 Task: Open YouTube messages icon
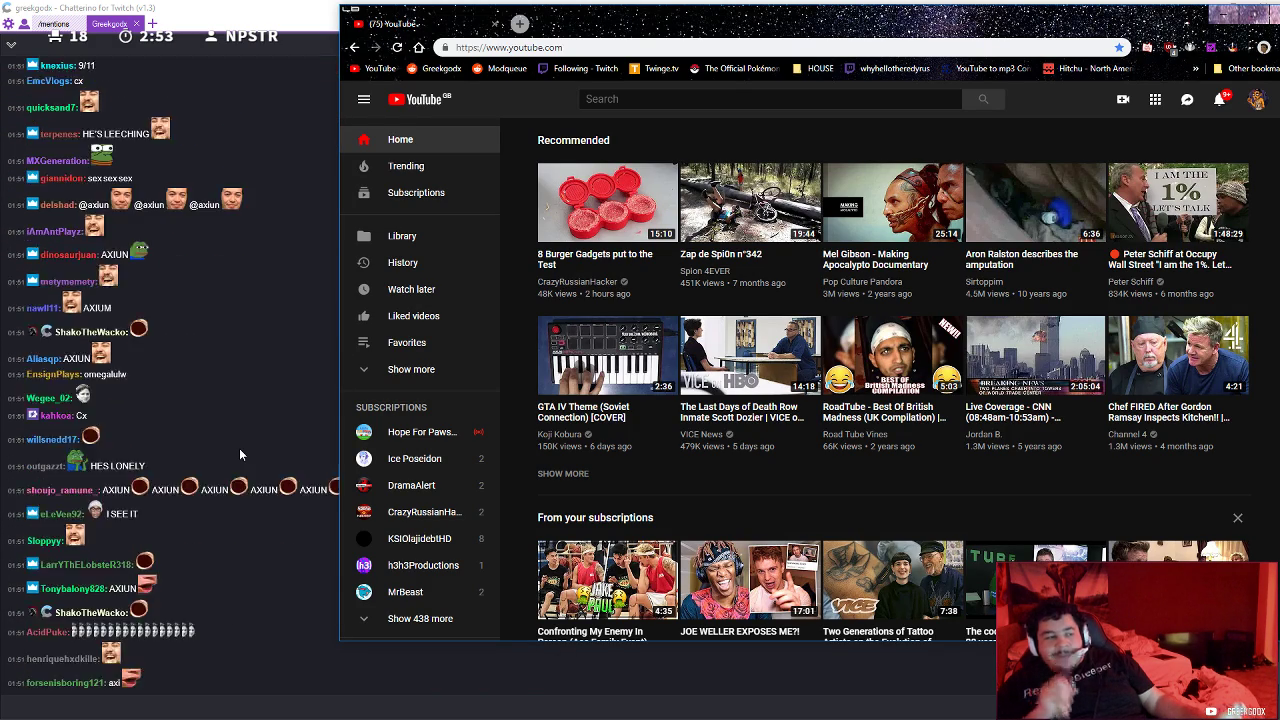[1187, 99]
